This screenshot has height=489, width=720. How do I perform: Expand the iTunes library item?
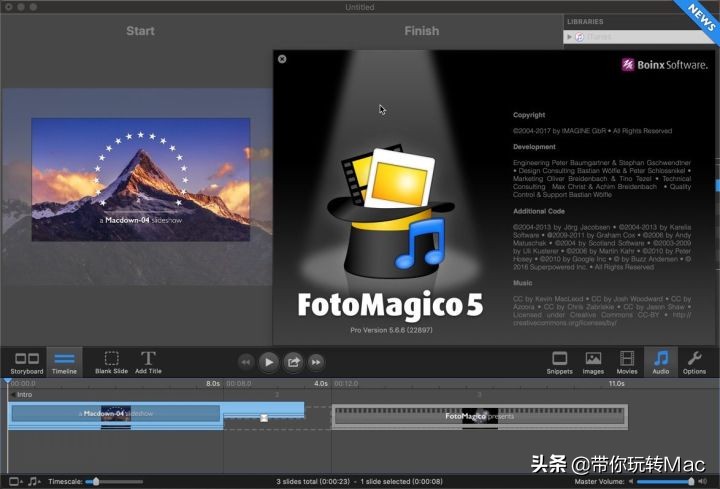[570, 37]
